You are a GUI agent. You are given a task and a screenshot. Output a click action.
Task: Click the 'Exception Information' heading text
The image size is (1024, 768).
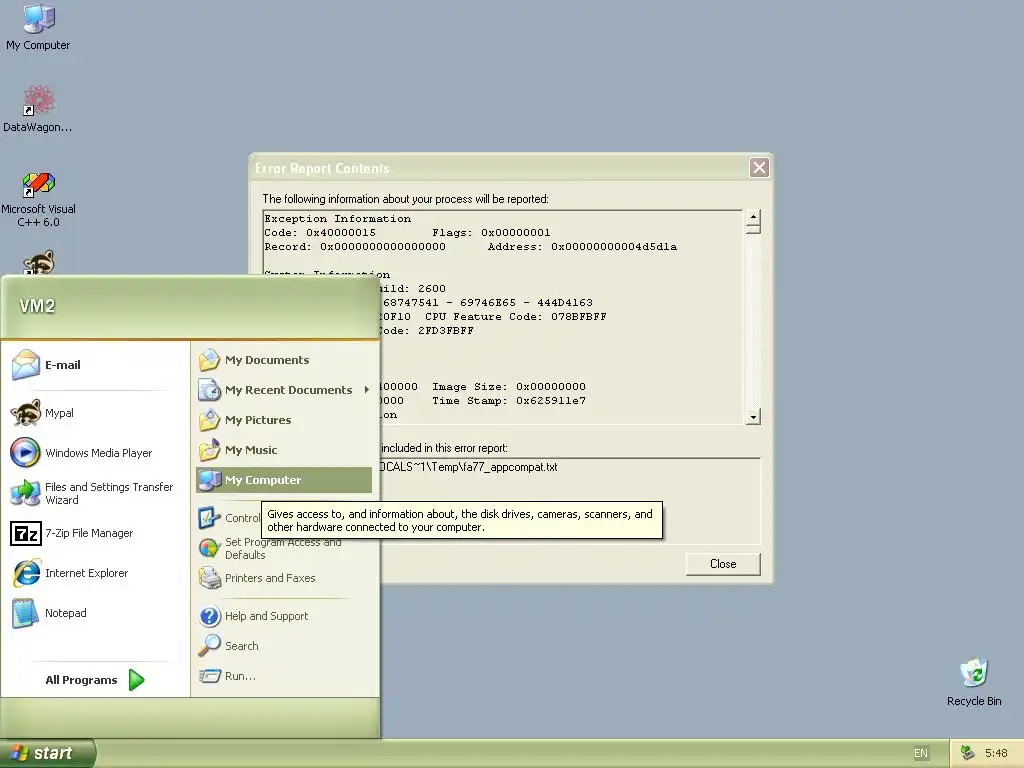pyautogui.click(x=338, y=219)
